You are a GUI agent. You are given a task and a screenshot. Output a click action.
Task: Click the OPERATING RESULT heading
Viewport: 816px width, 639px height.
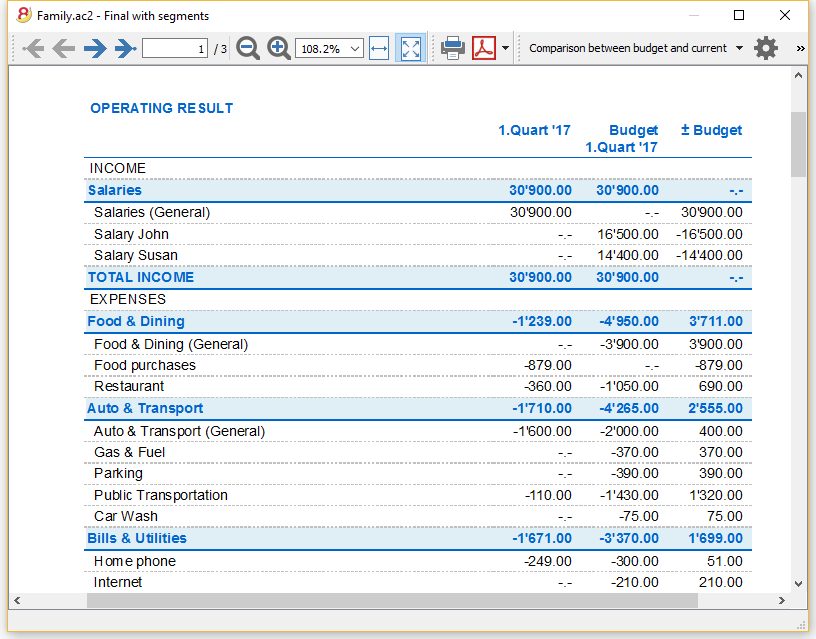click(161, 108)
